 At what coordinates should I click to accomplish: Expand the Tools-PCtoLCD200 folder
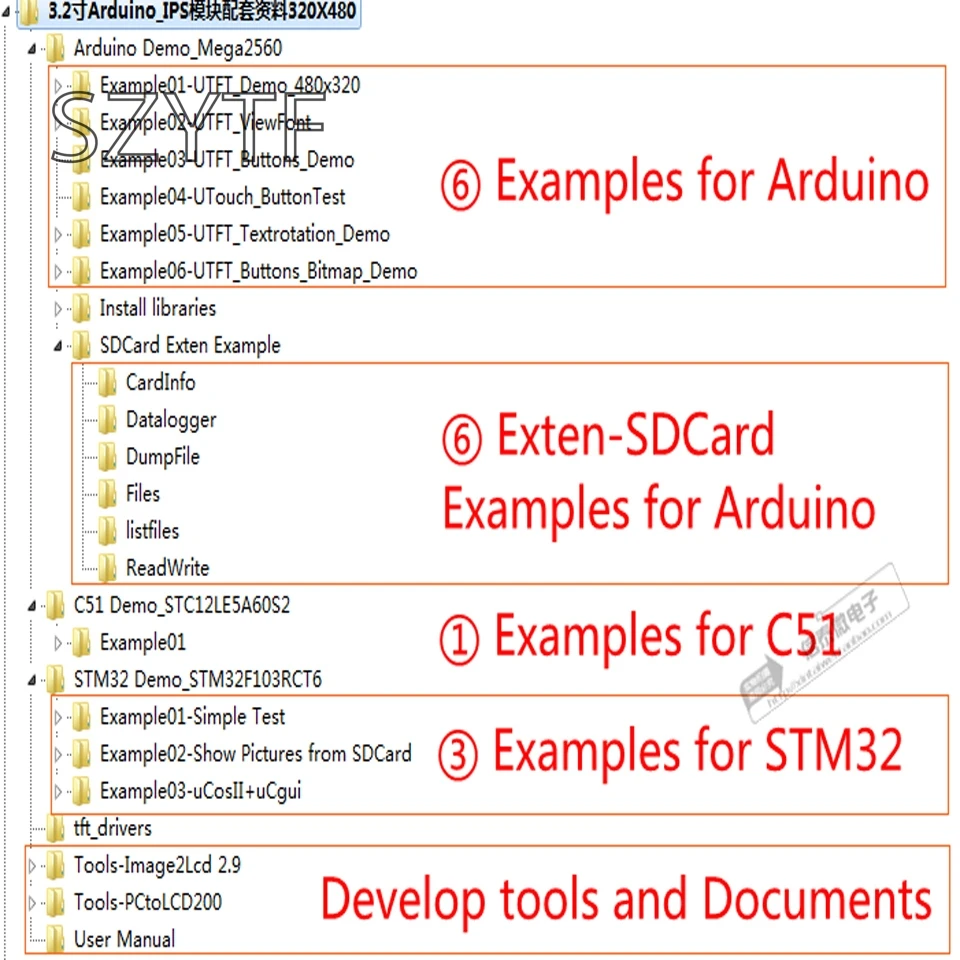tap(32, 902)
